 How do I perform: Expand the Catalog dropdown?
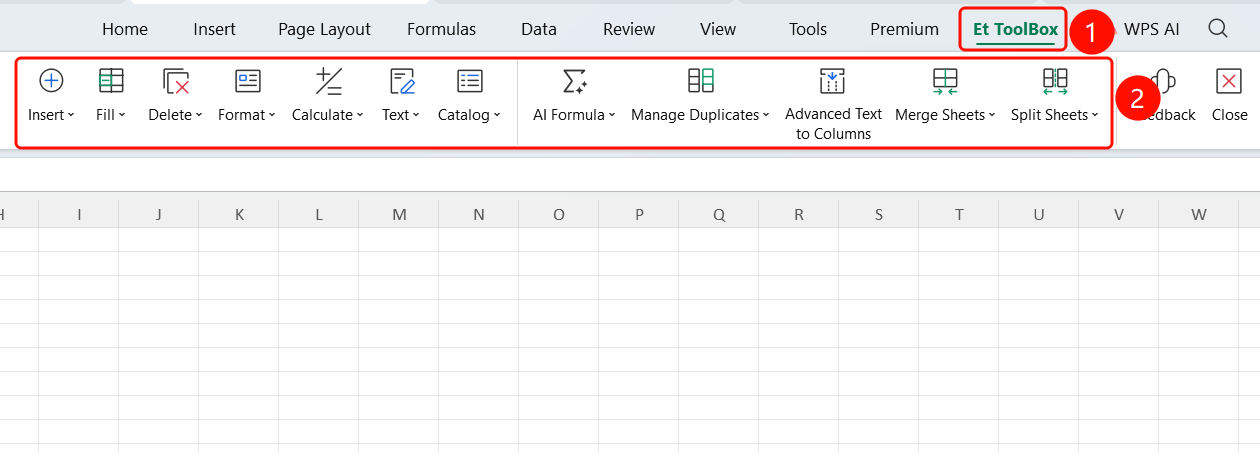pos(497,115)
